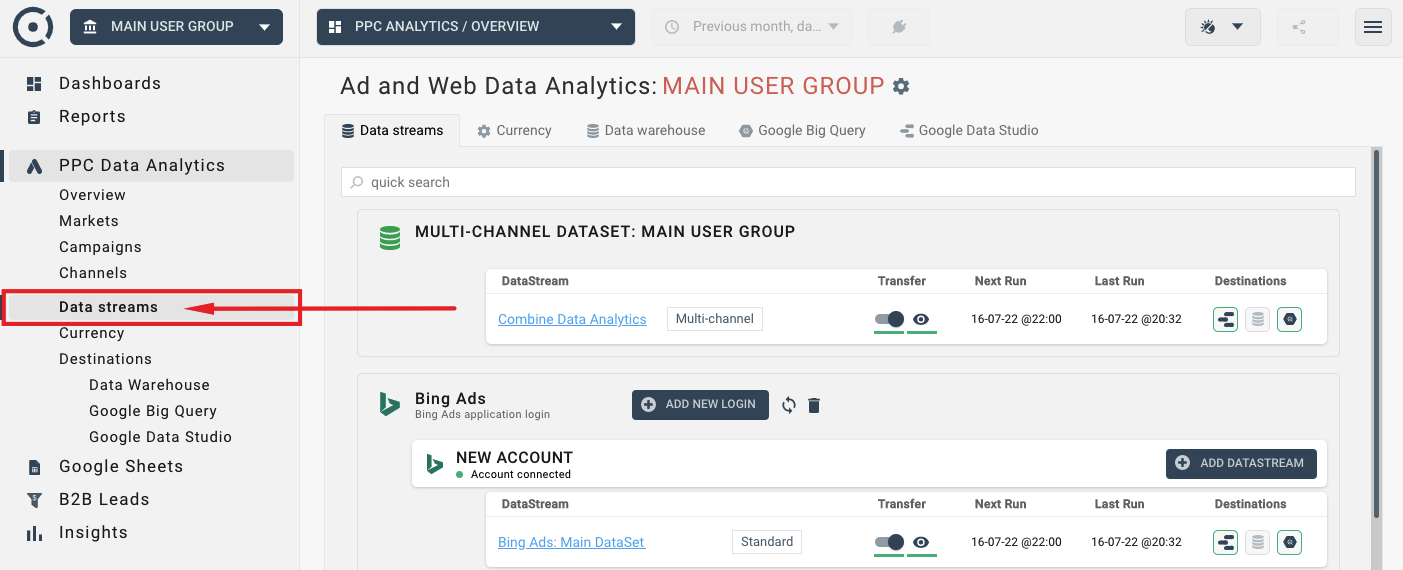Open Reports in the sidebar

pyautogui.click(x=92, y=116)
